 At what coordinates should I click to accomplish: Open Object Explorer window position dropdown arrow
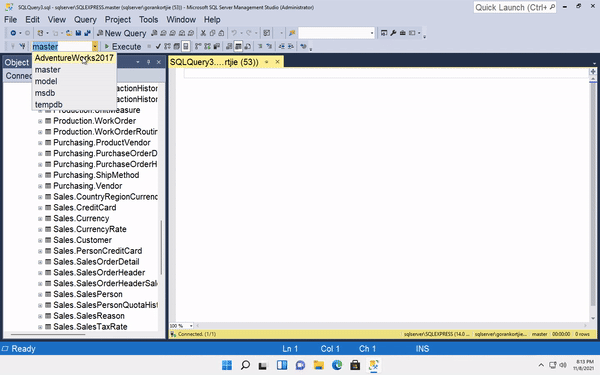pos(138,62)
